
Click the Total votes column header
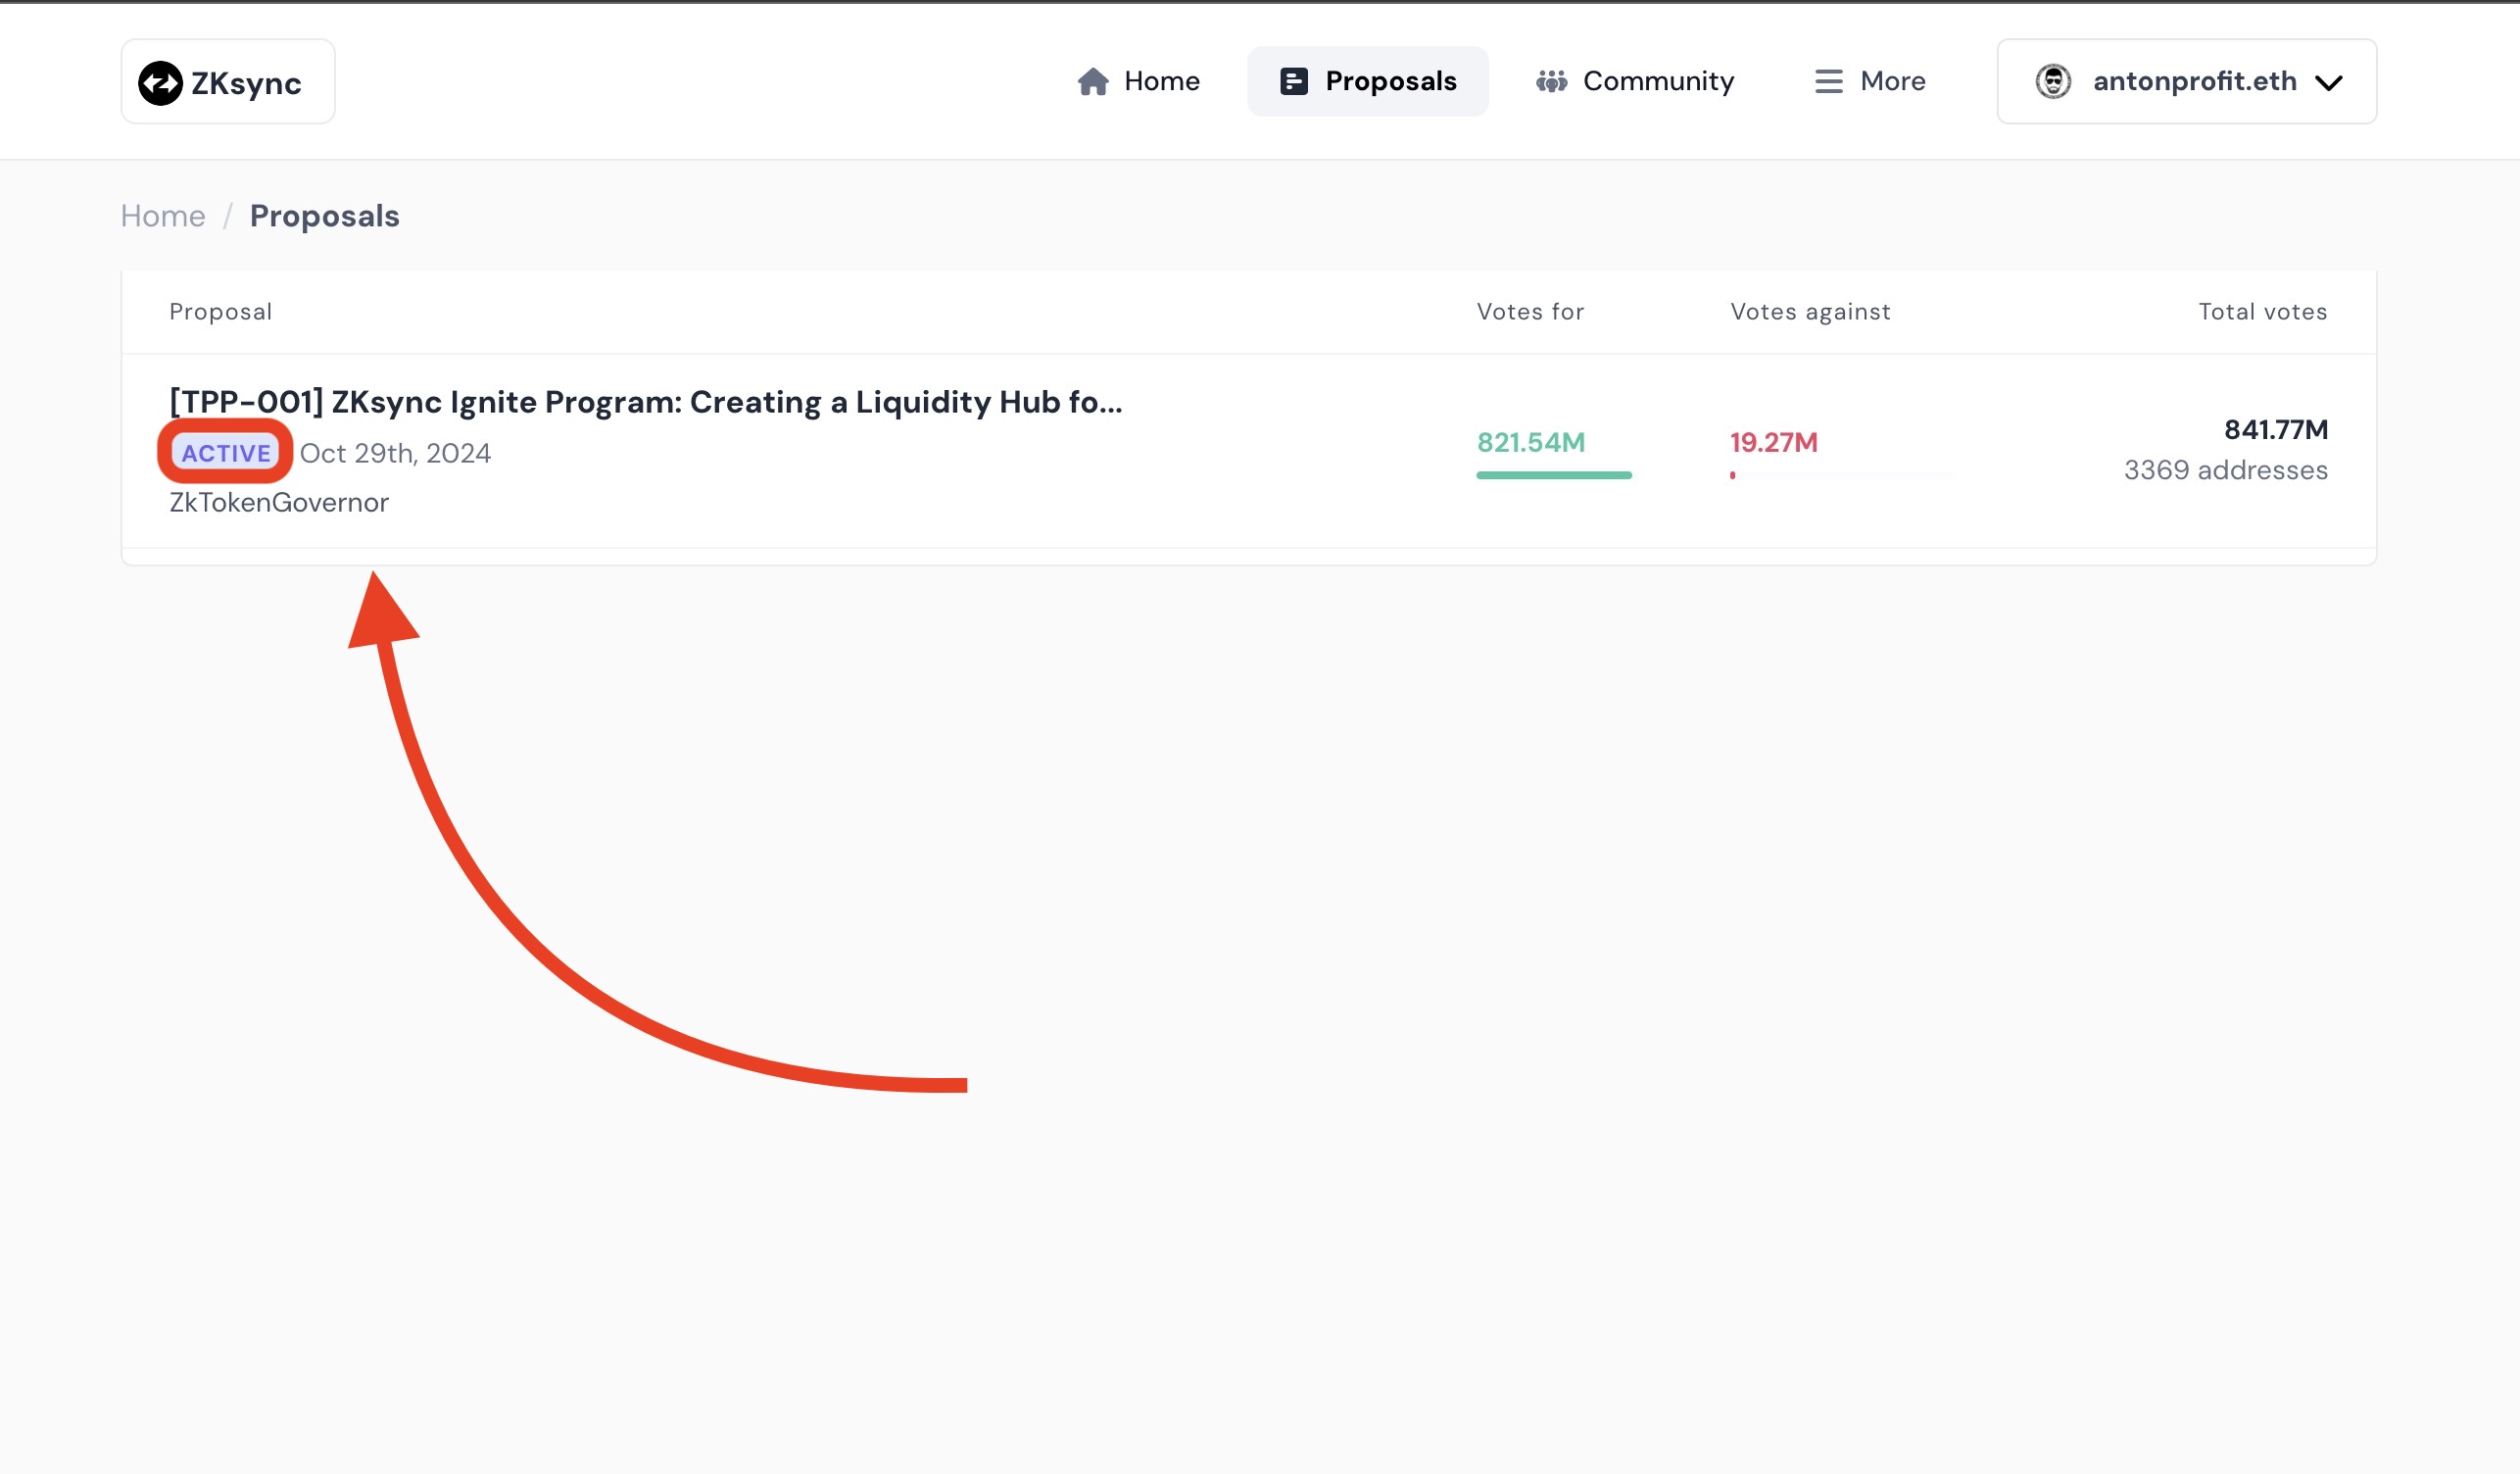(2262, 312)
